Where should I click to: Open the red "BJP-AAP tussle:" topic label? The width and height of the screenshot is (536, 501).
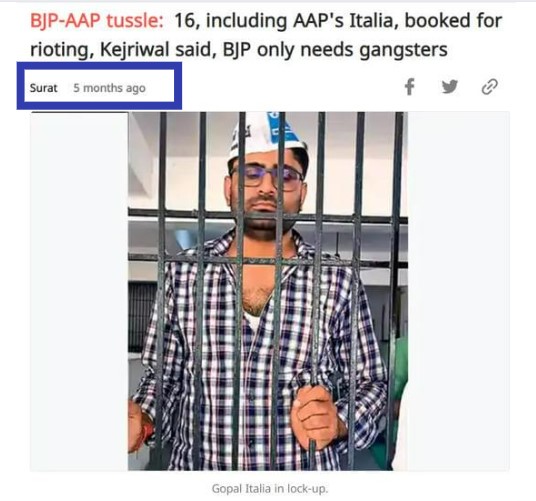click(97, 21)
